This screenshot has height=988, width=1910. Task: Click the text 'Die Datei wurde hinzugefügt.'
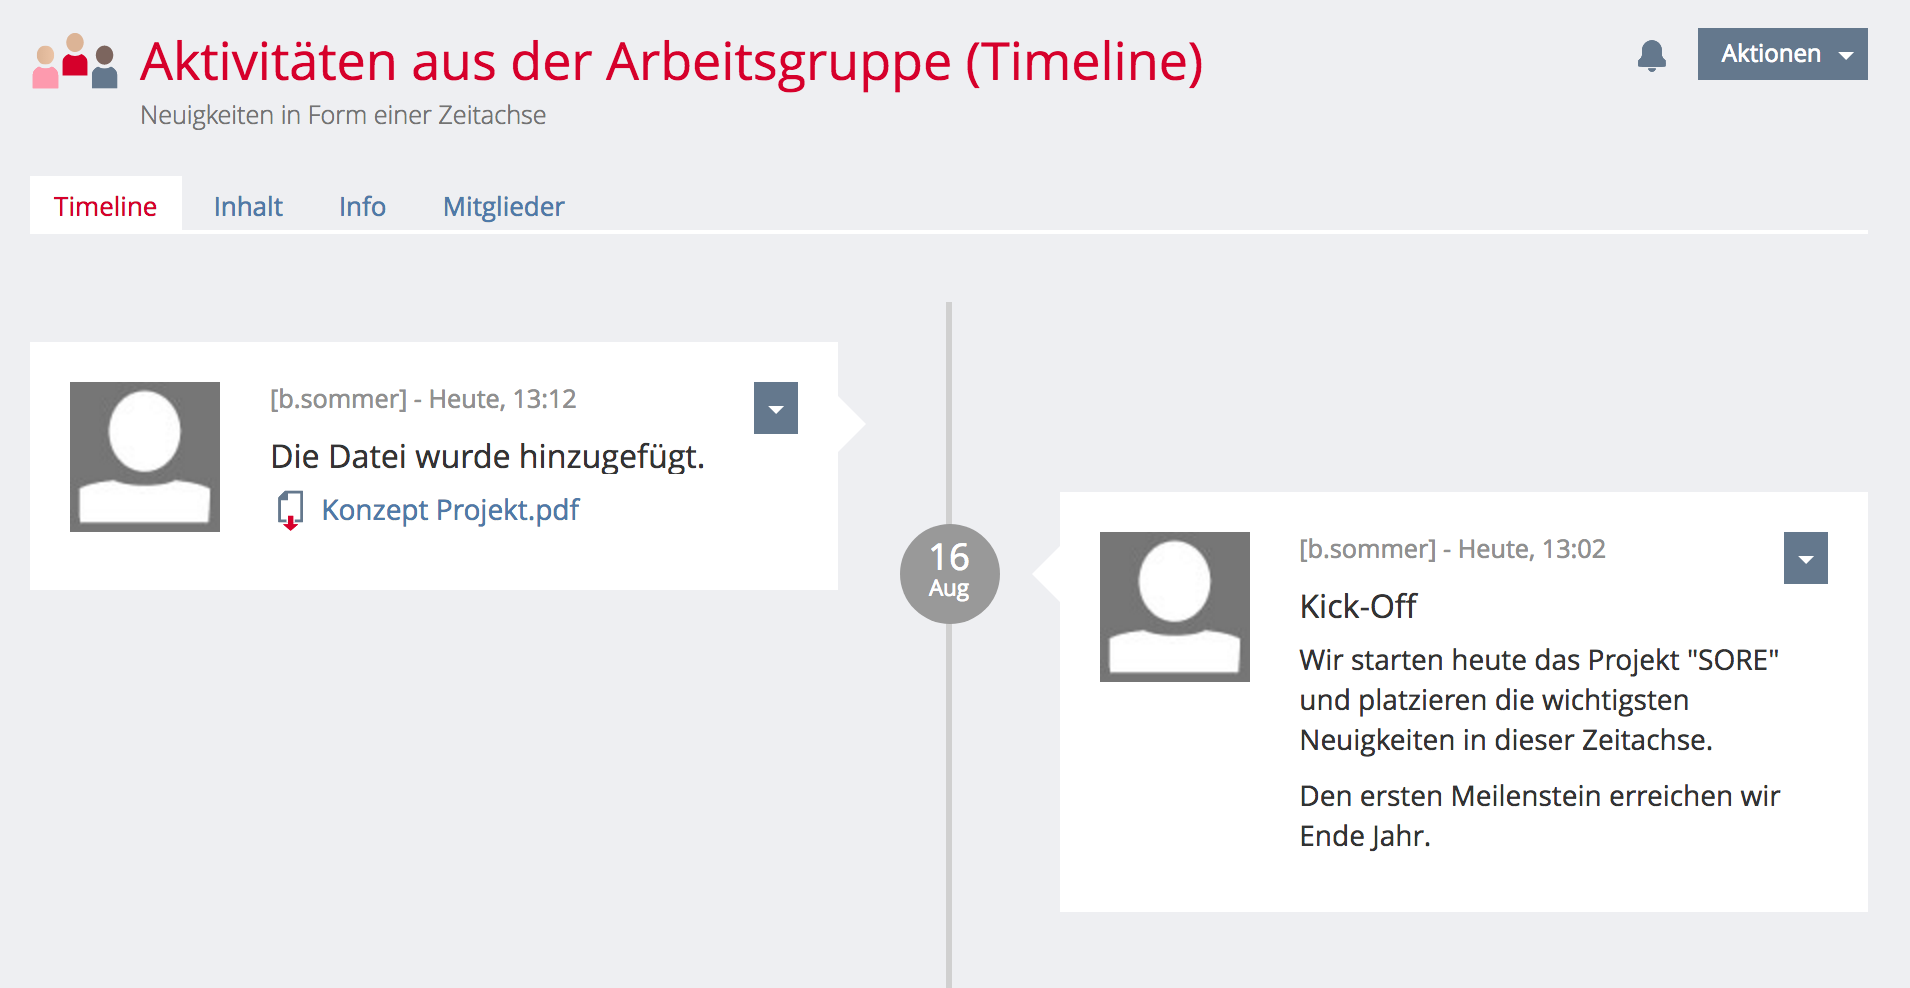pos(488,457)
